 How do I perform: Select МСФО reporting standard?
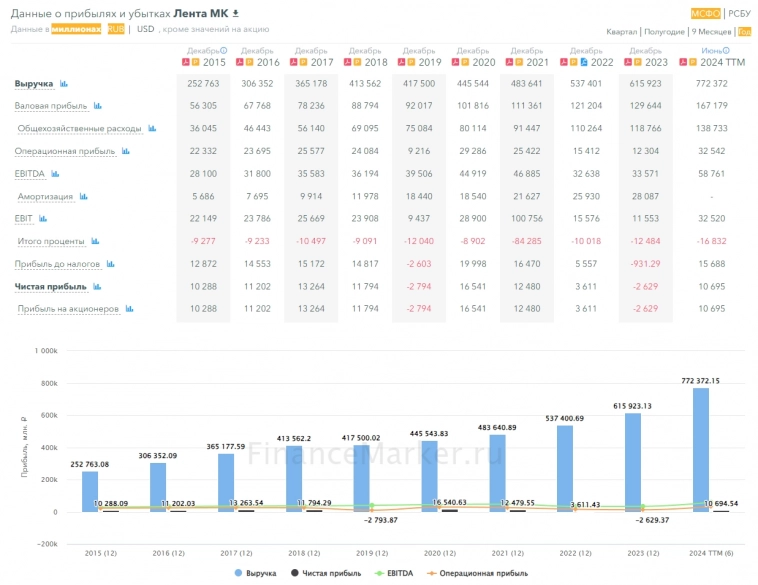pyautogui.click(x=705, y=13)
